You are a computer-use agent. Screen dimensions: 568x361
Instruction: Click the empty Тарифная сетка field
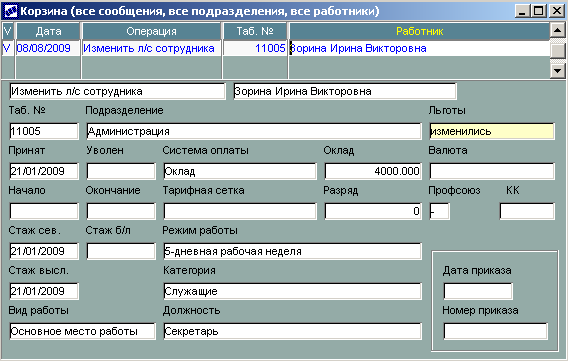(240, 211)
